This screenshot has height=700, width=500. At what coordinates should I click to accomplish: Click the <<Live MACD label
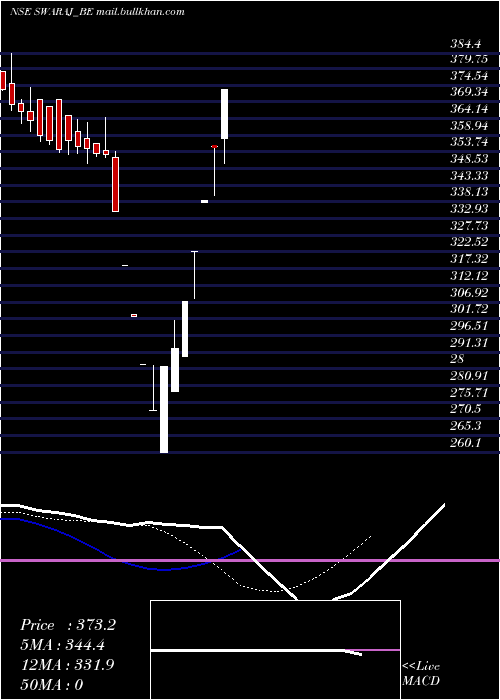421,674
